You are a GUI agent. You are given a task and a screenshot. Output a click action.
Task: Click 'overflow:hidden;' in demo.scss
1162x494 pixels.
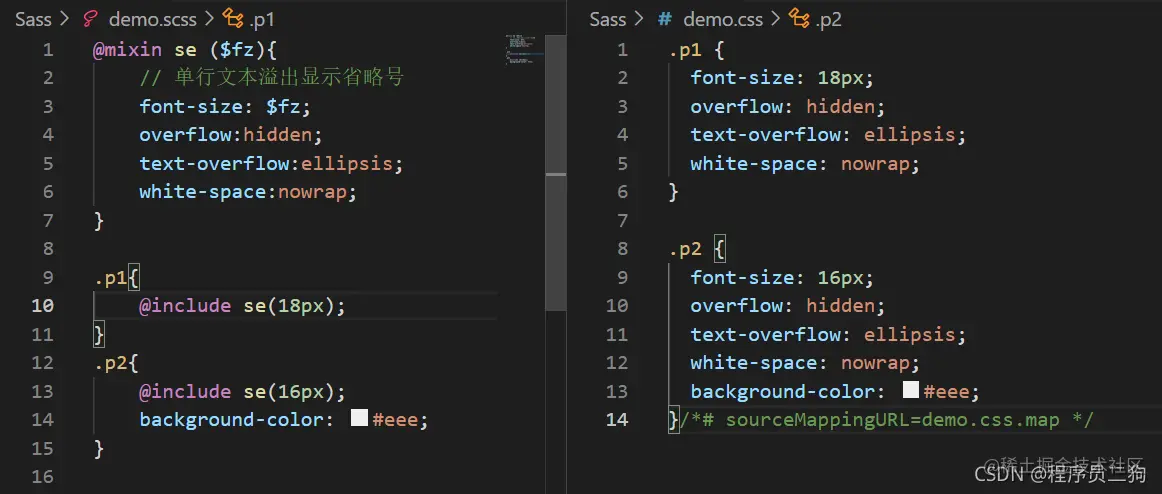(x=231, y=135)
